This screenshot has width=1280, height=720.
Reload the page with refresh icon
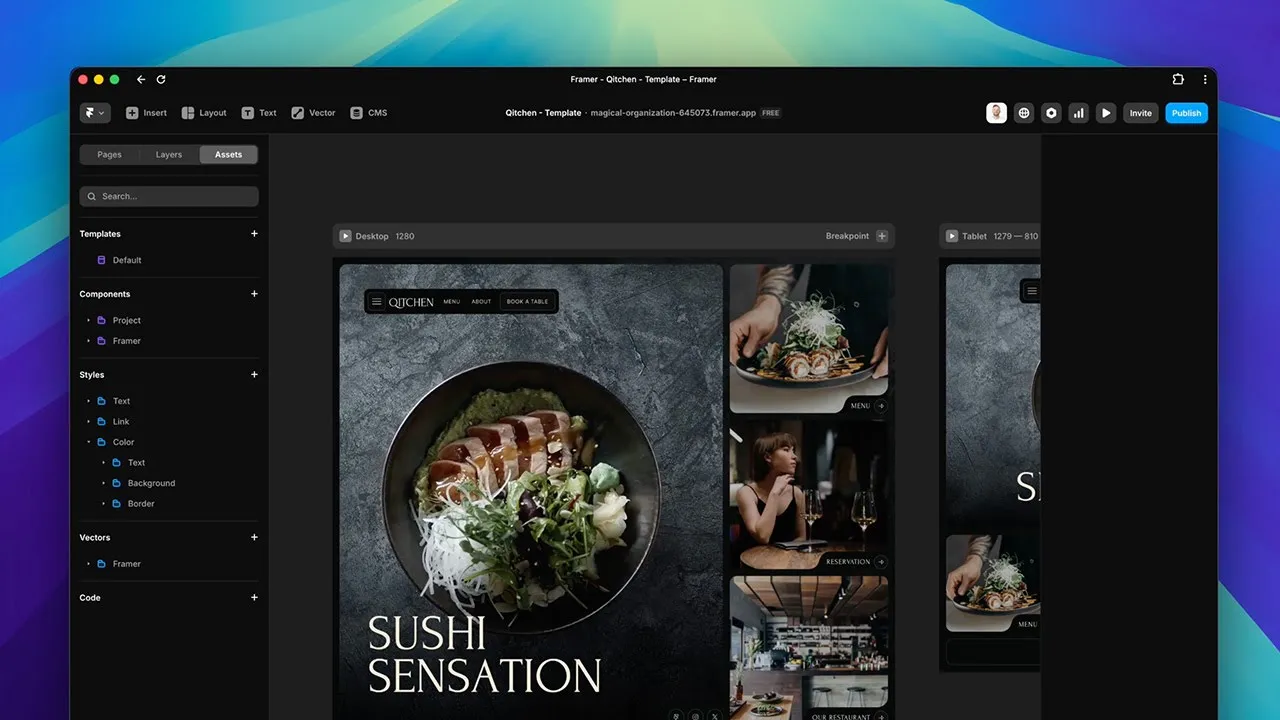click(x=161, y=79)
